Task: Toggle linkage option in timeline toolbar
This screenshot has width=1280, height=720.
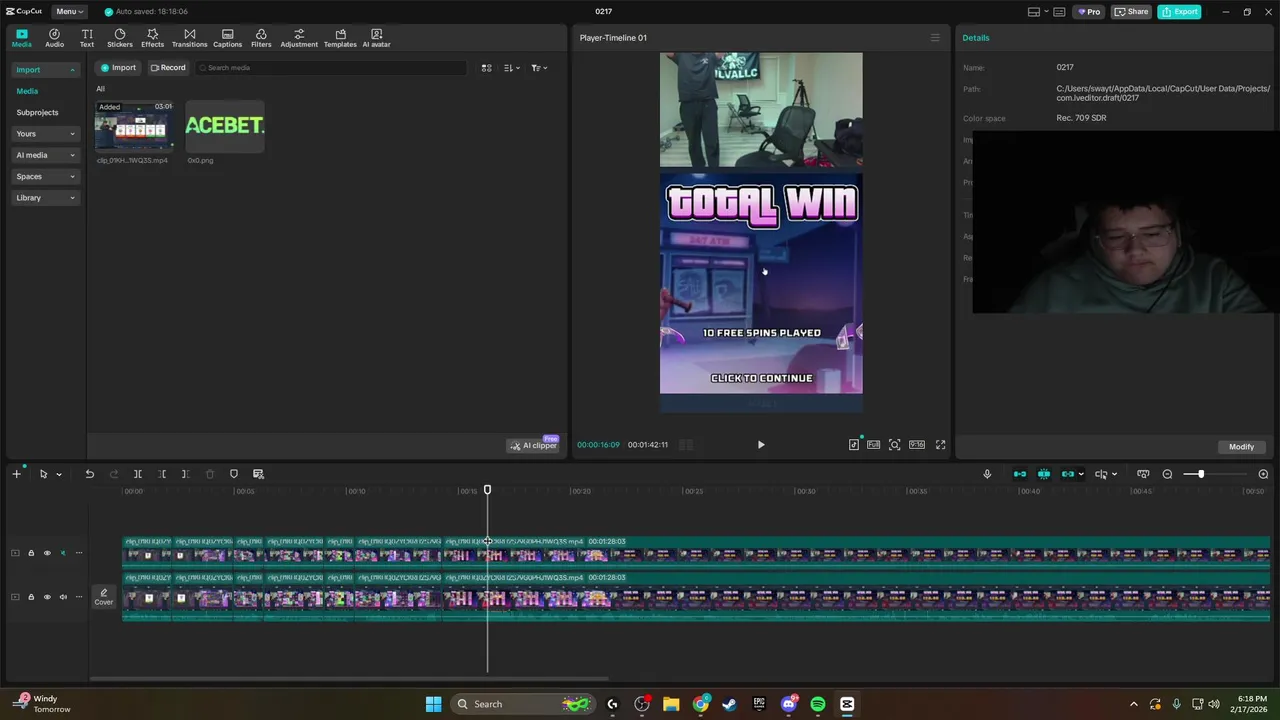Action: pyautogui.click(x=1068, y=474)
